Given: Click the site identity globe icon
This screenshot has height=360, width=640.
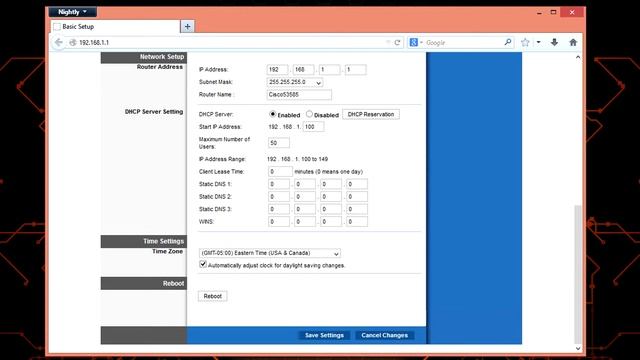Looking at the screenshot, I should (x=73, y=42).
